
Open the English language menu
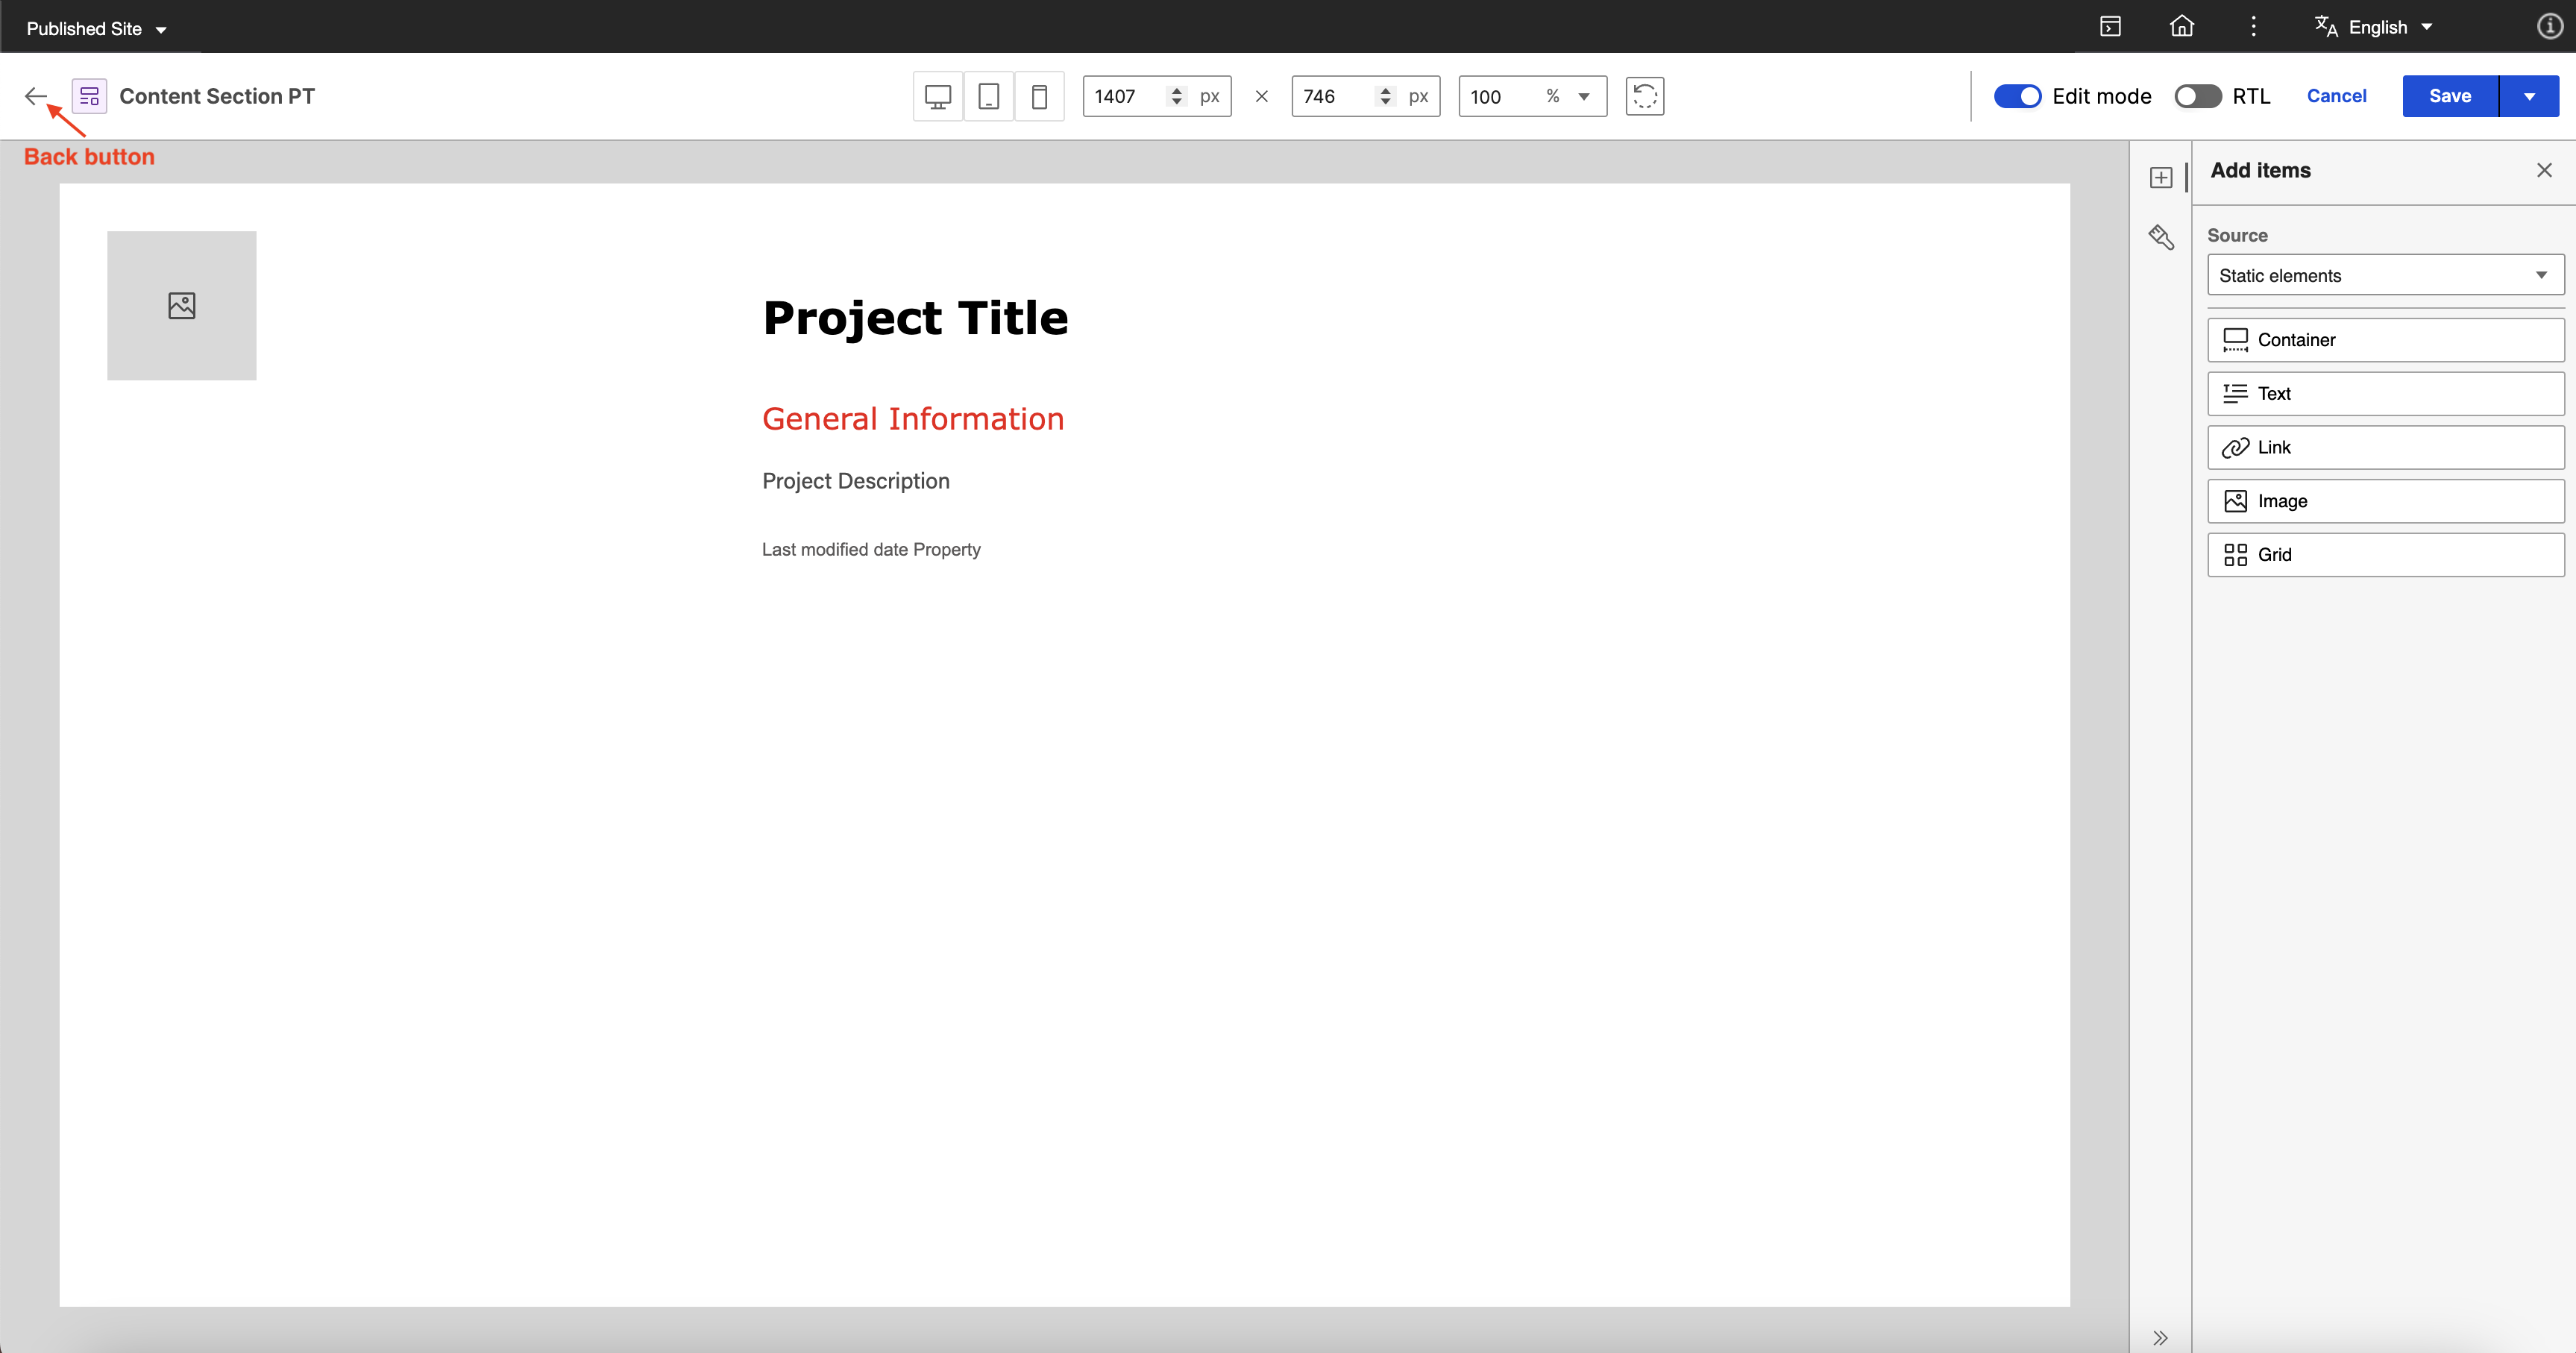pos(2376,27)
